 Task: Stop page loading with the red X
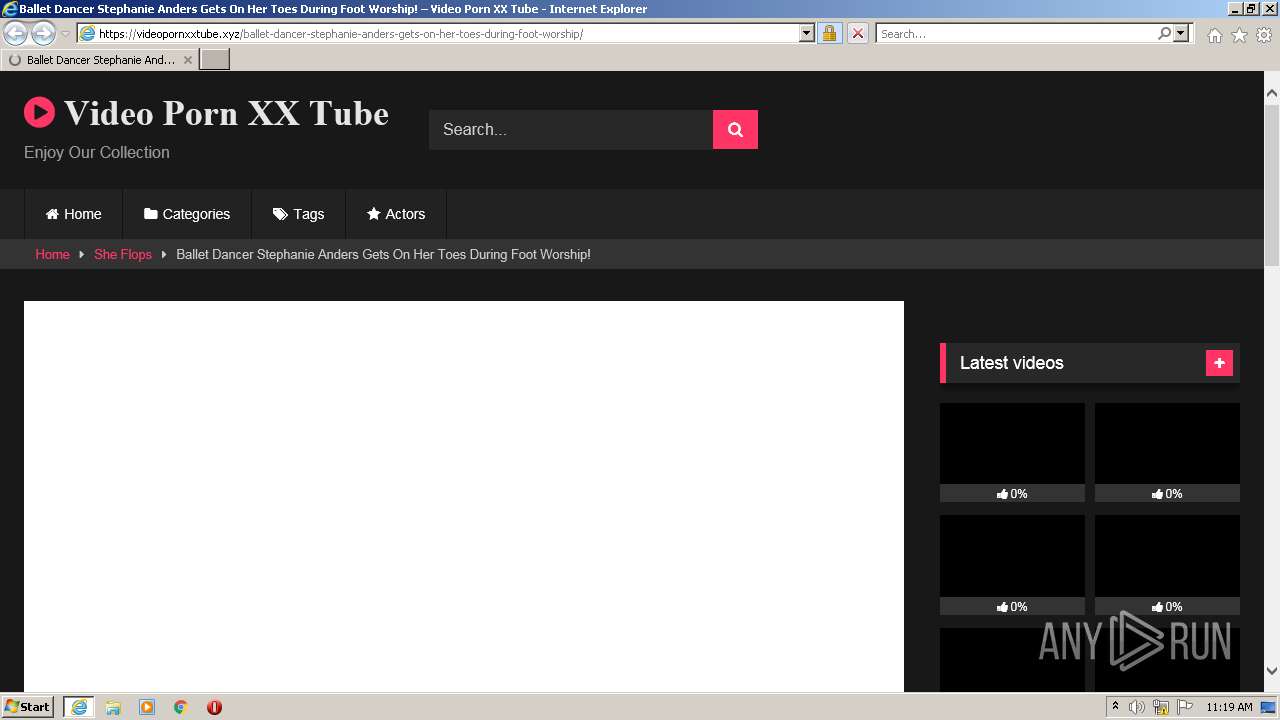pyautogui.click(x=857, y=33)
